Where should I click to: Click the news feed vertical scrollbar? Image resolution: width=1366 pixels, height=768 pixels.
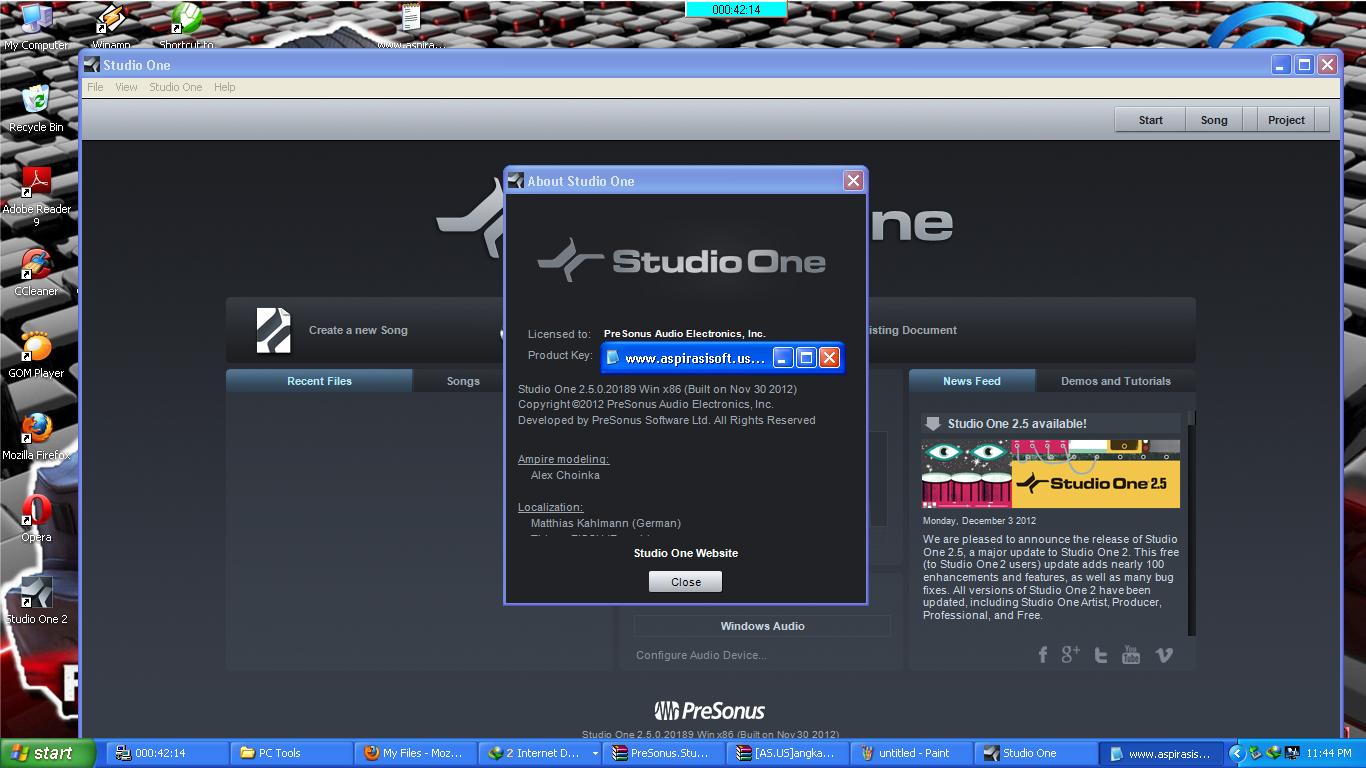coord(1191,523)
